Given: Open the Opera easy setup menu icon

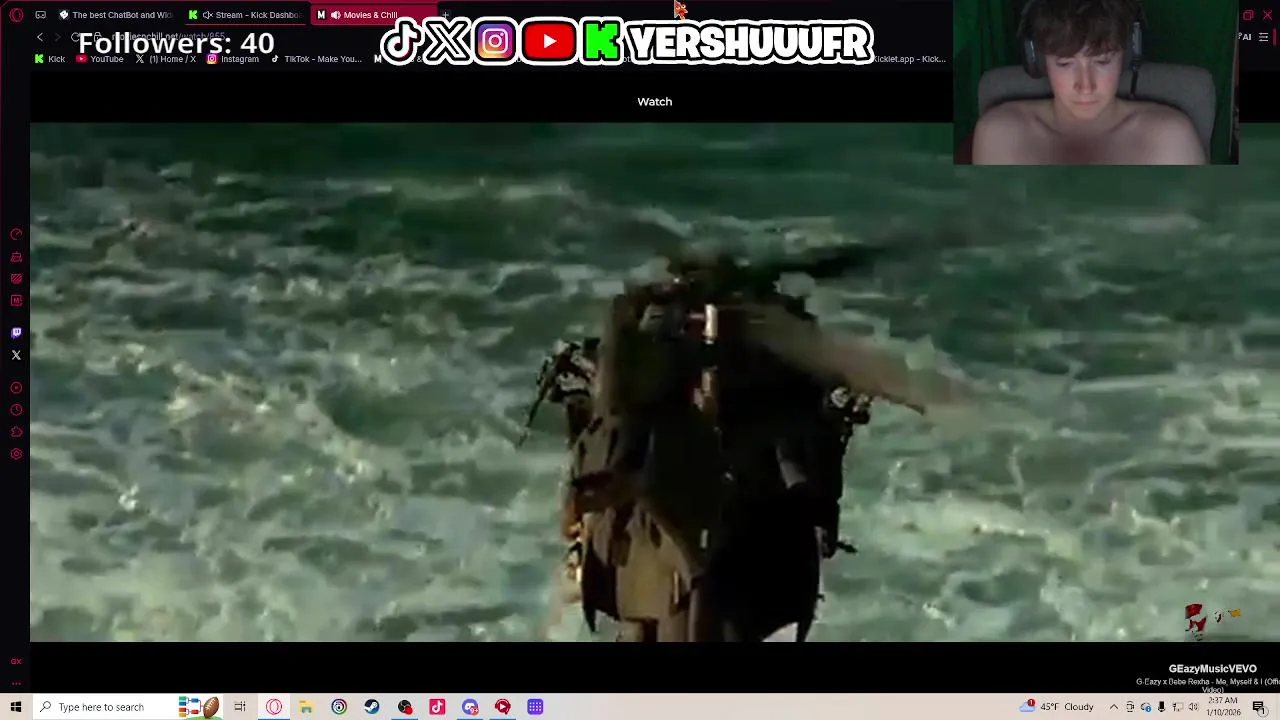Looking at the screenshot, I should click(1264, 37).
